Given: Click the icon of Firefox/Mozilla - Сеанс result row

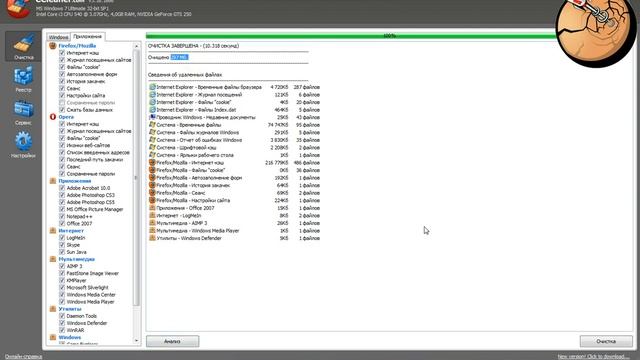Looking at the screenshot, I should [x=152, y=193].
